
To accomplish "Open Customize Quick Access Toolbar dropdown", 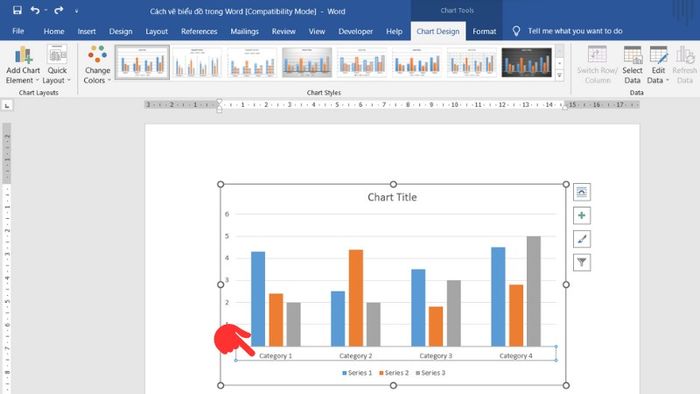I will coord(76,11).
